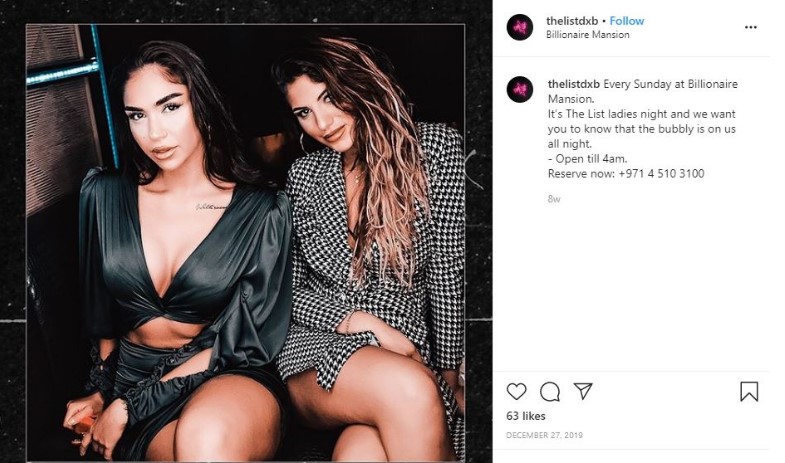Click the caption text about ladies night
785x463 pixels.
[x=642, y=129]
